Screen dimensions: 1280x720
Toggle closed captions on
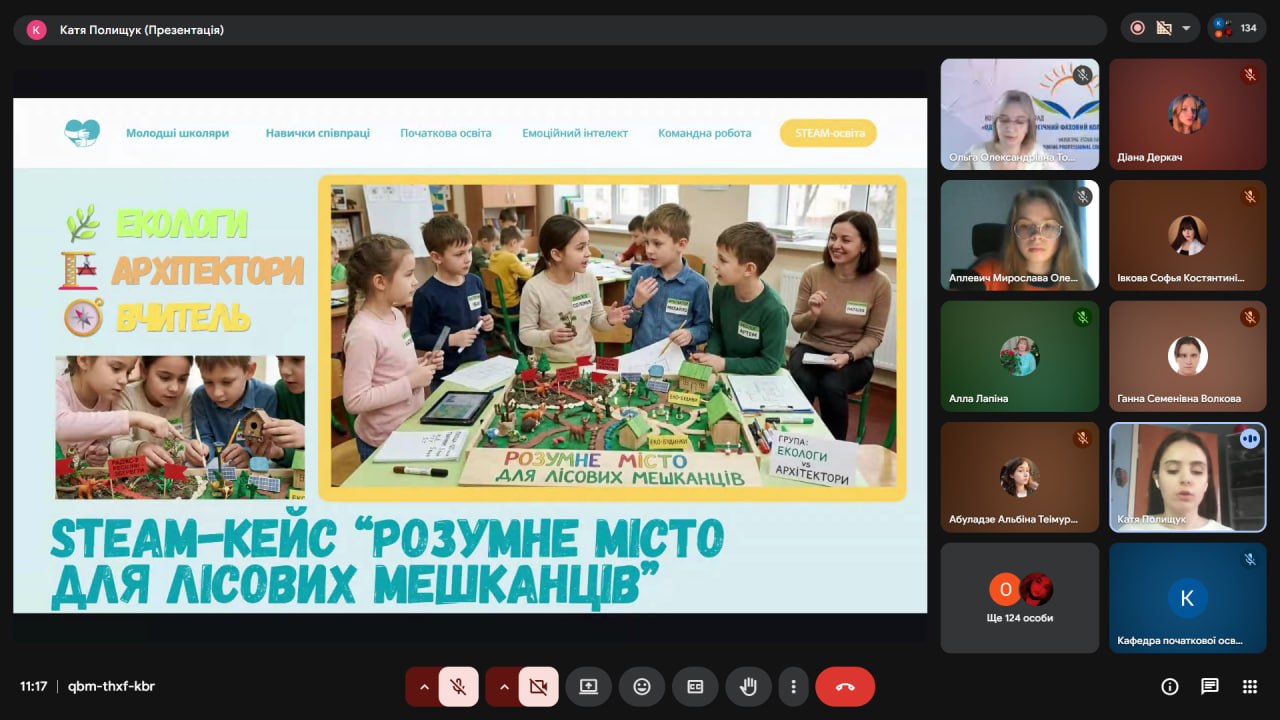tap(695, 687)
